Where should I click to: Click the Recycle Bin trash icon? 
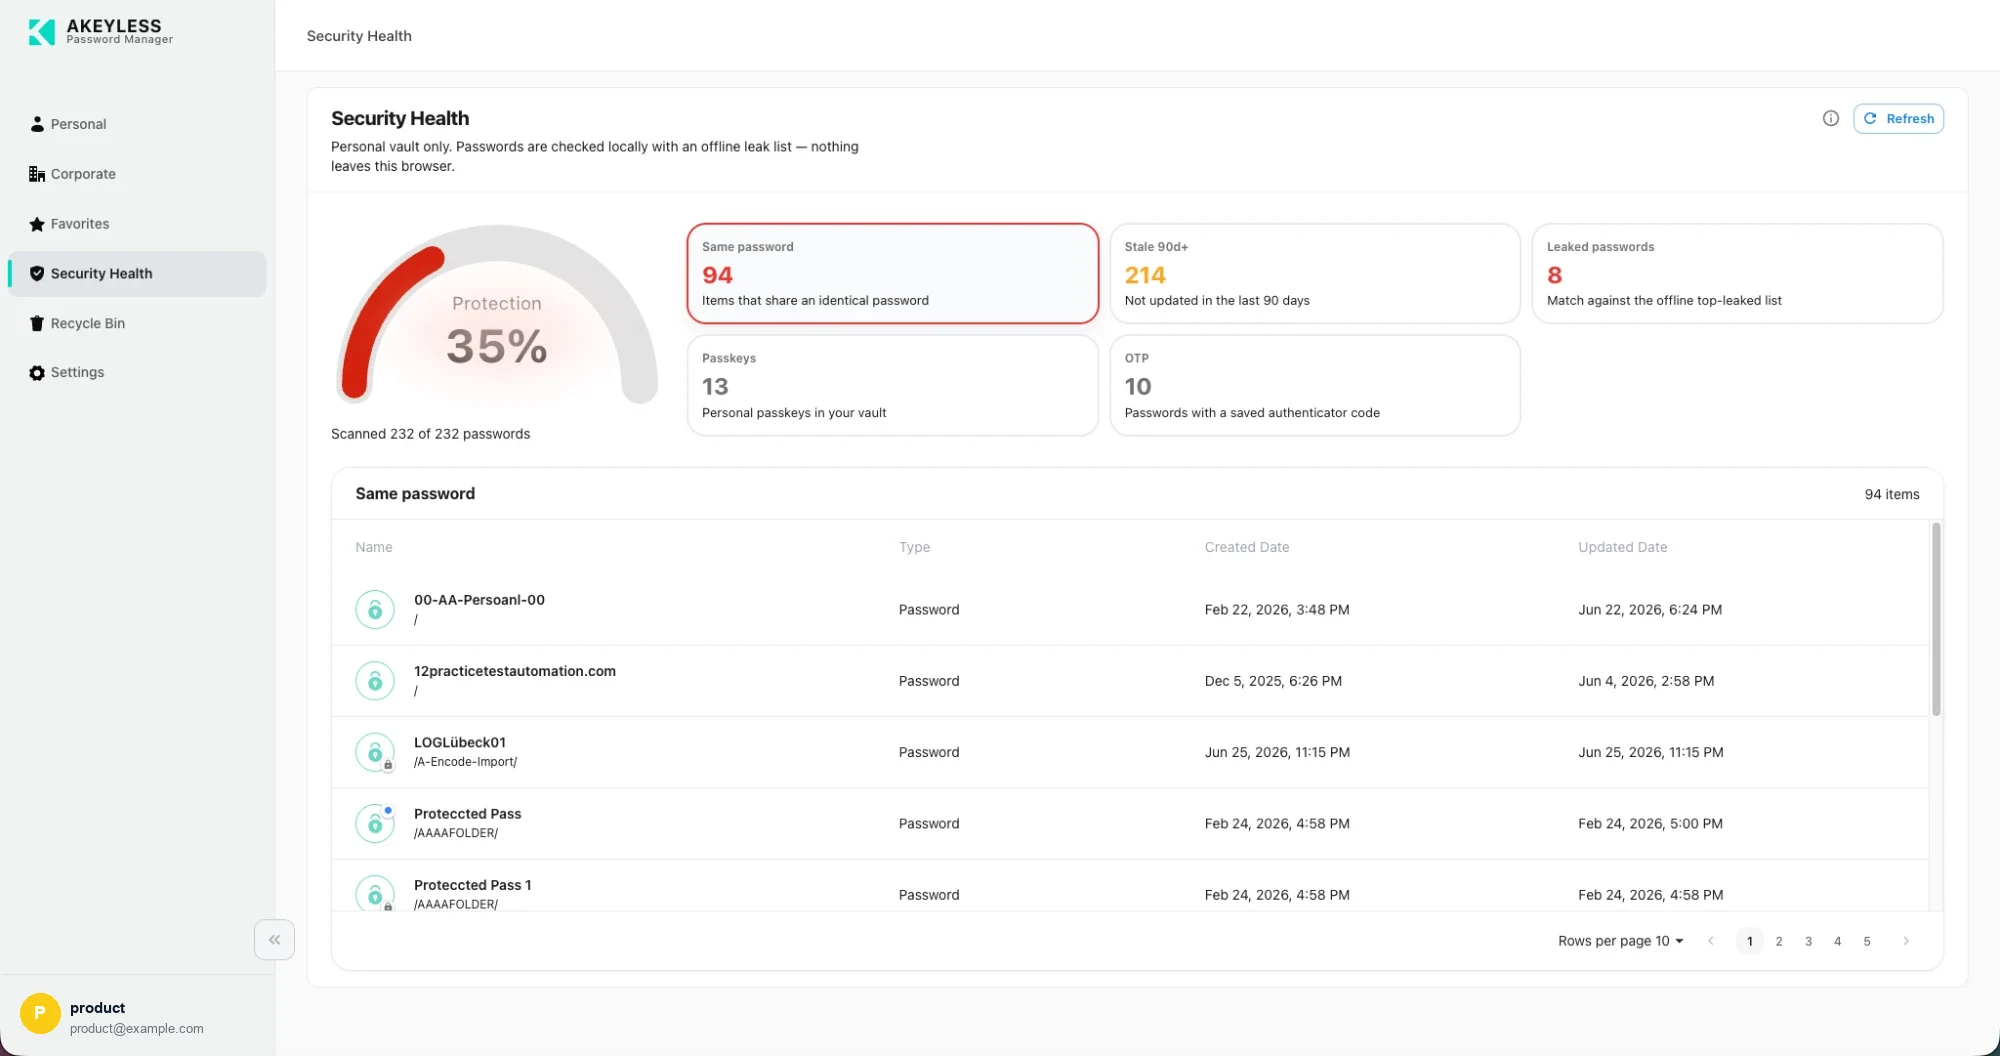[37, 323]
